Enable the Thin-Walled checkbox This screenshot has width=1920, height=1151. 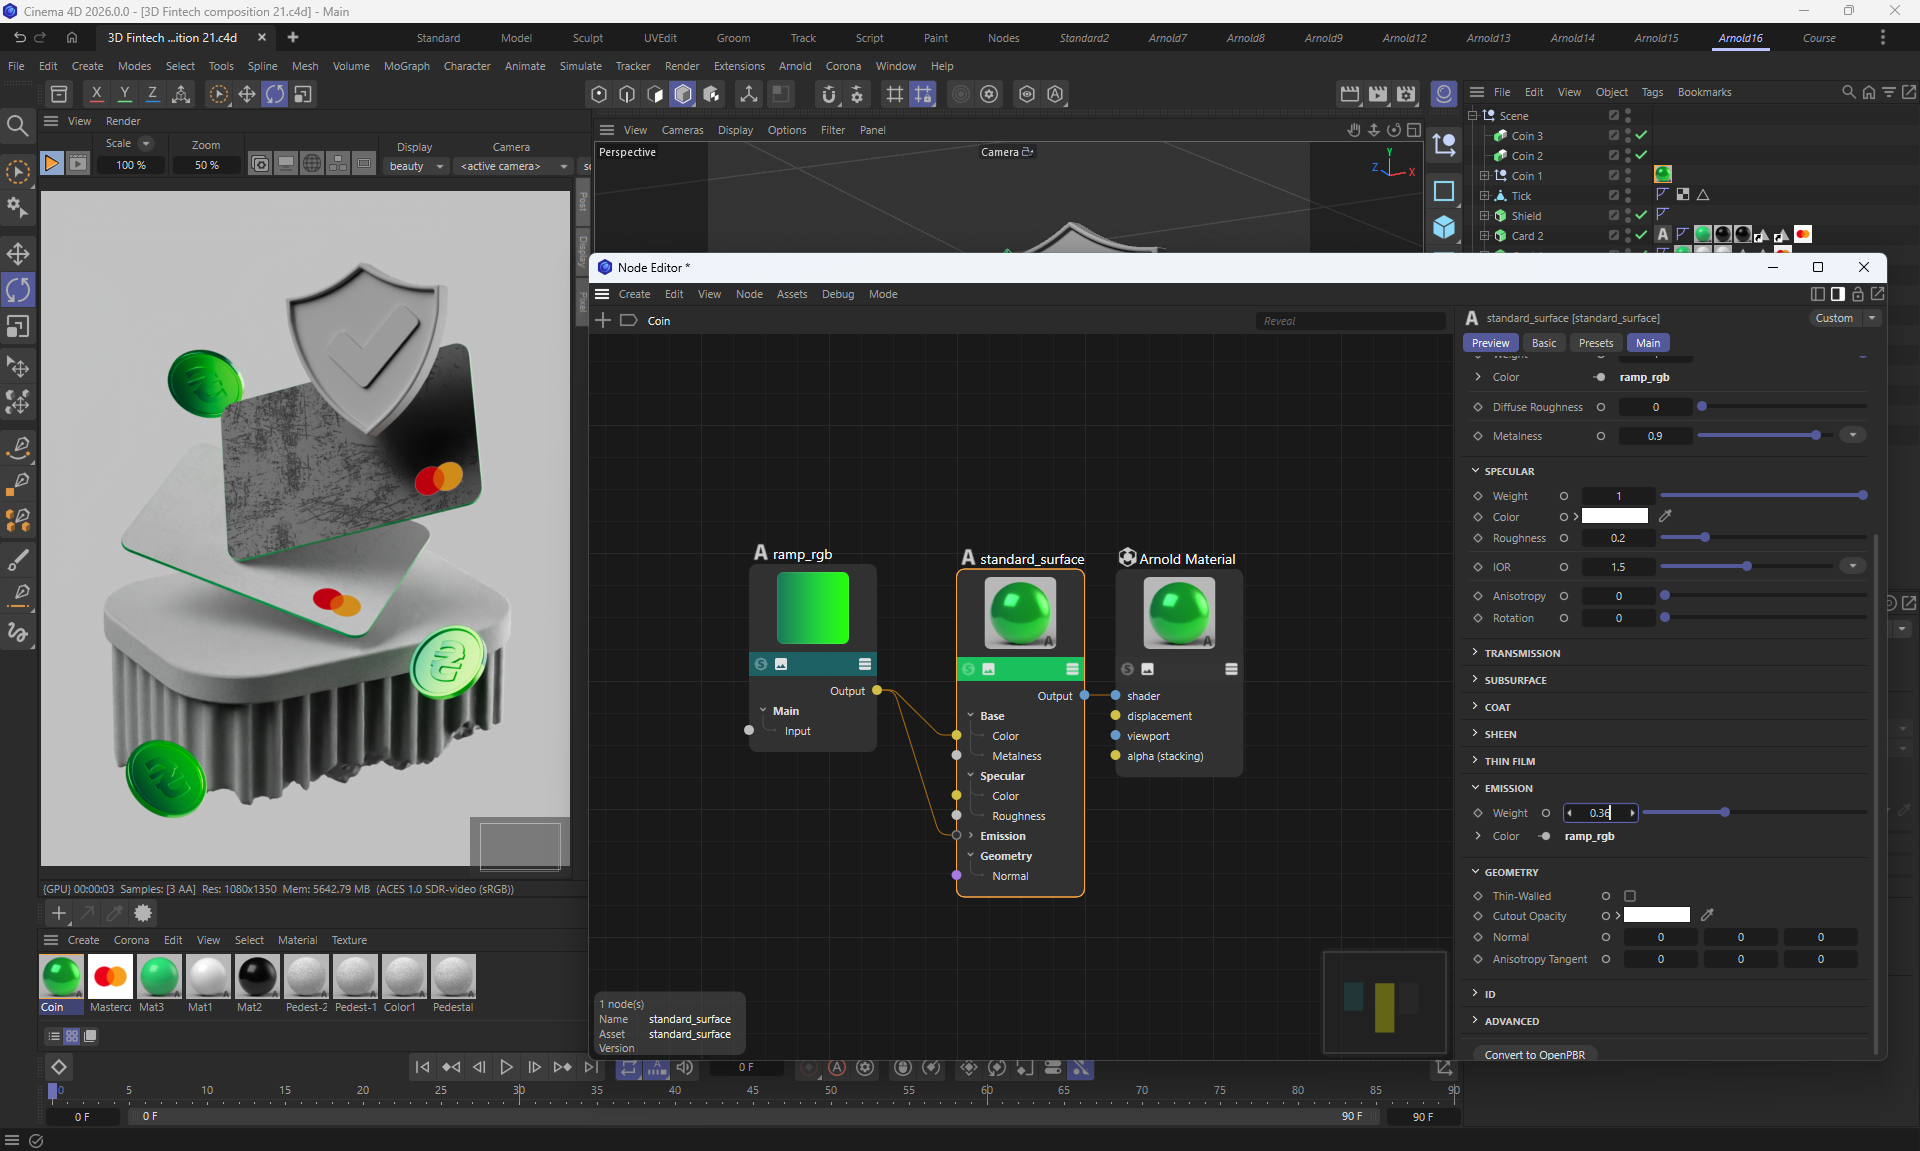coord(1630,896)
